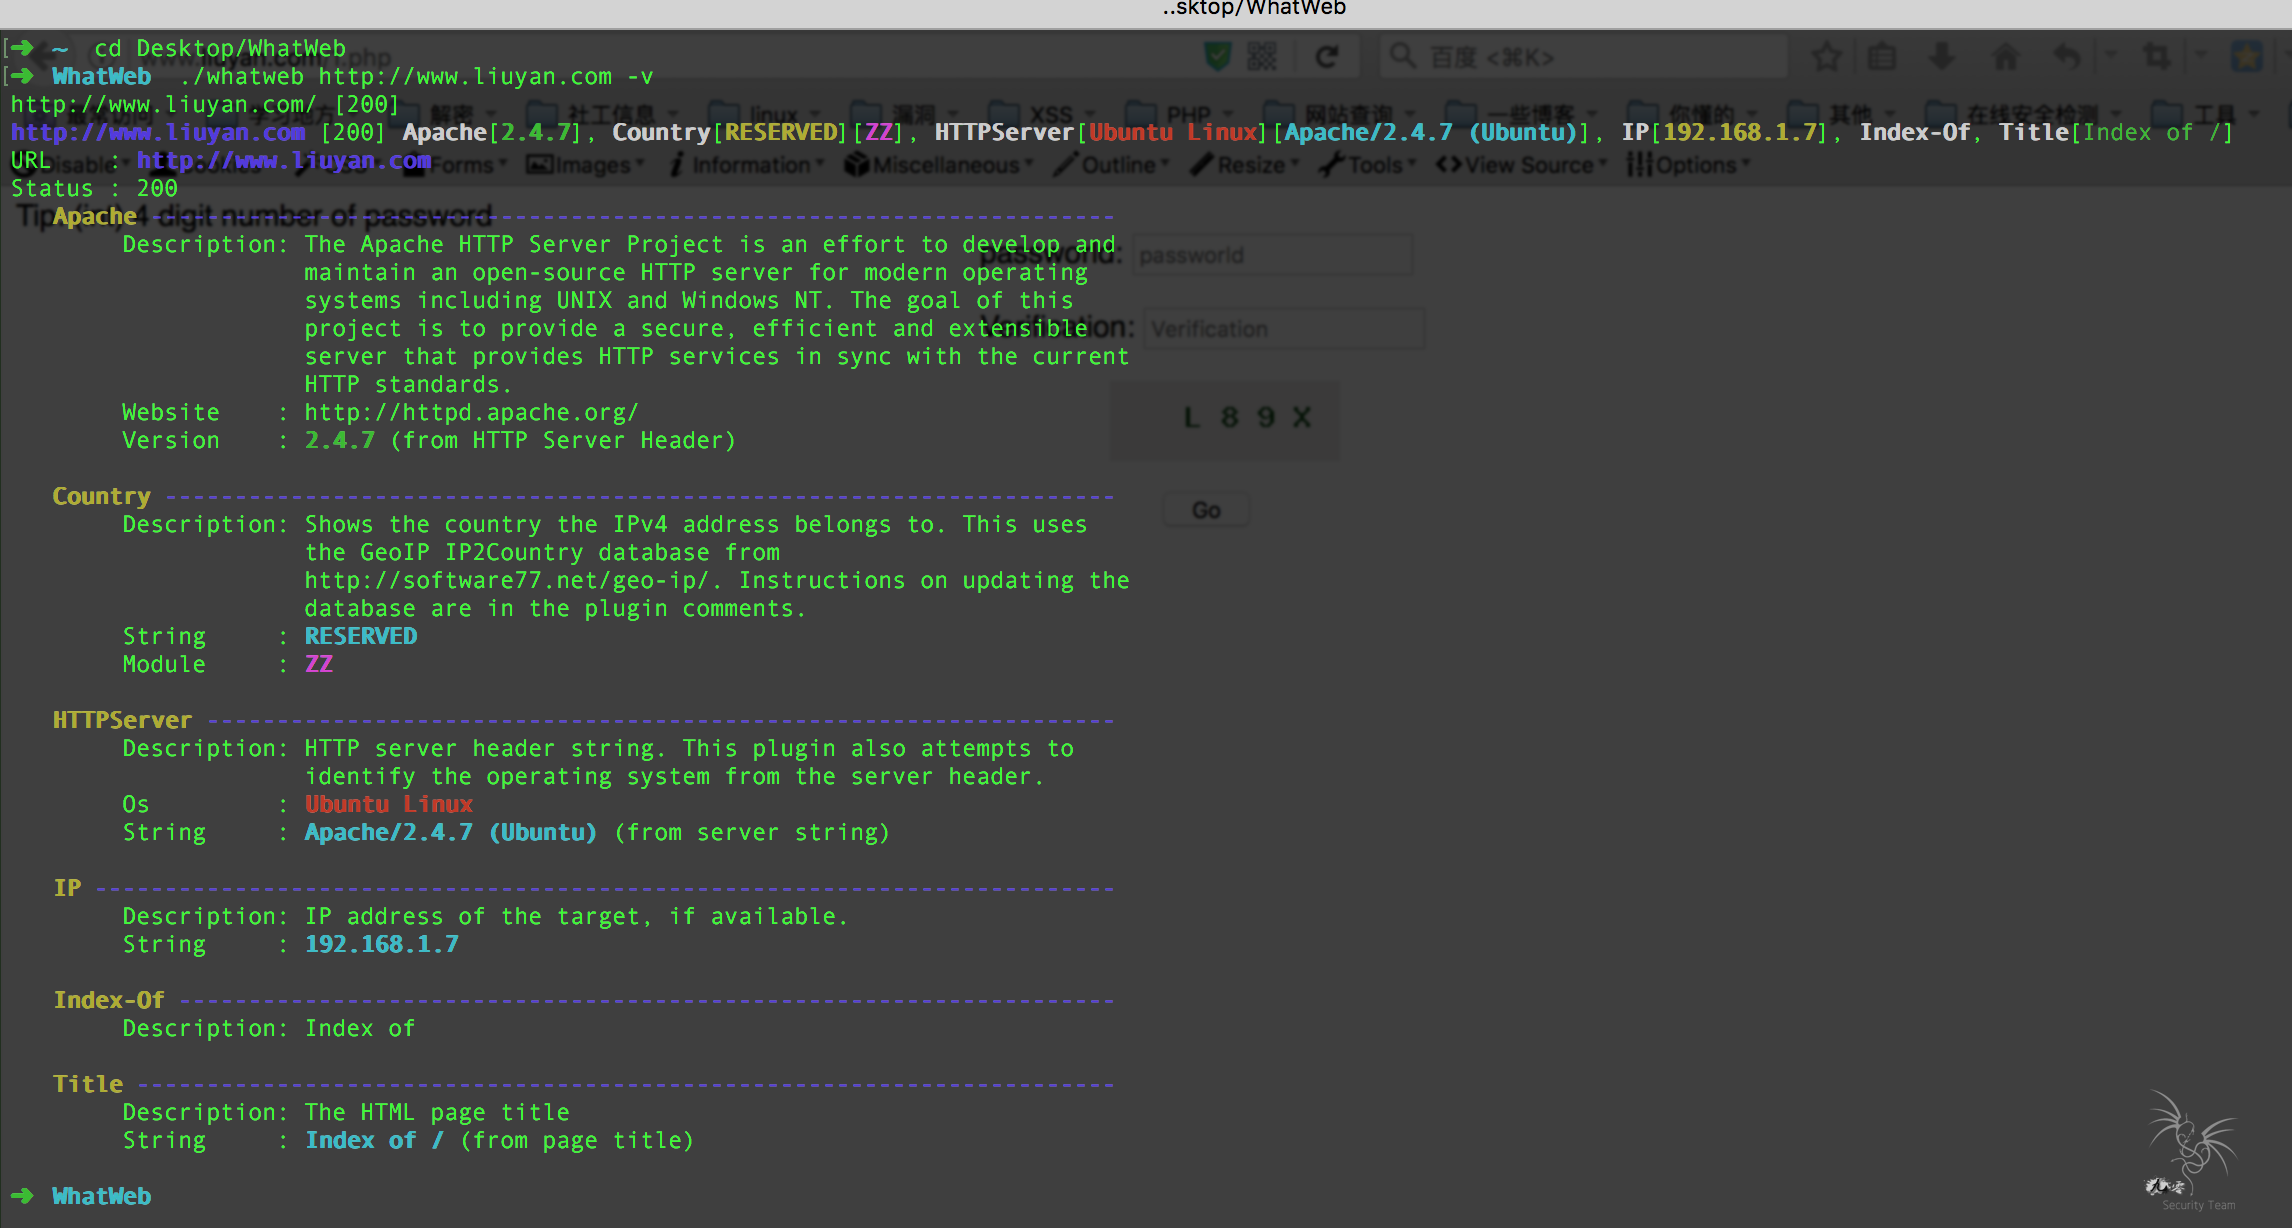Screen dimensions: 2292x1228
Task: Click the password input field
Action: (x=1272, y=256)
